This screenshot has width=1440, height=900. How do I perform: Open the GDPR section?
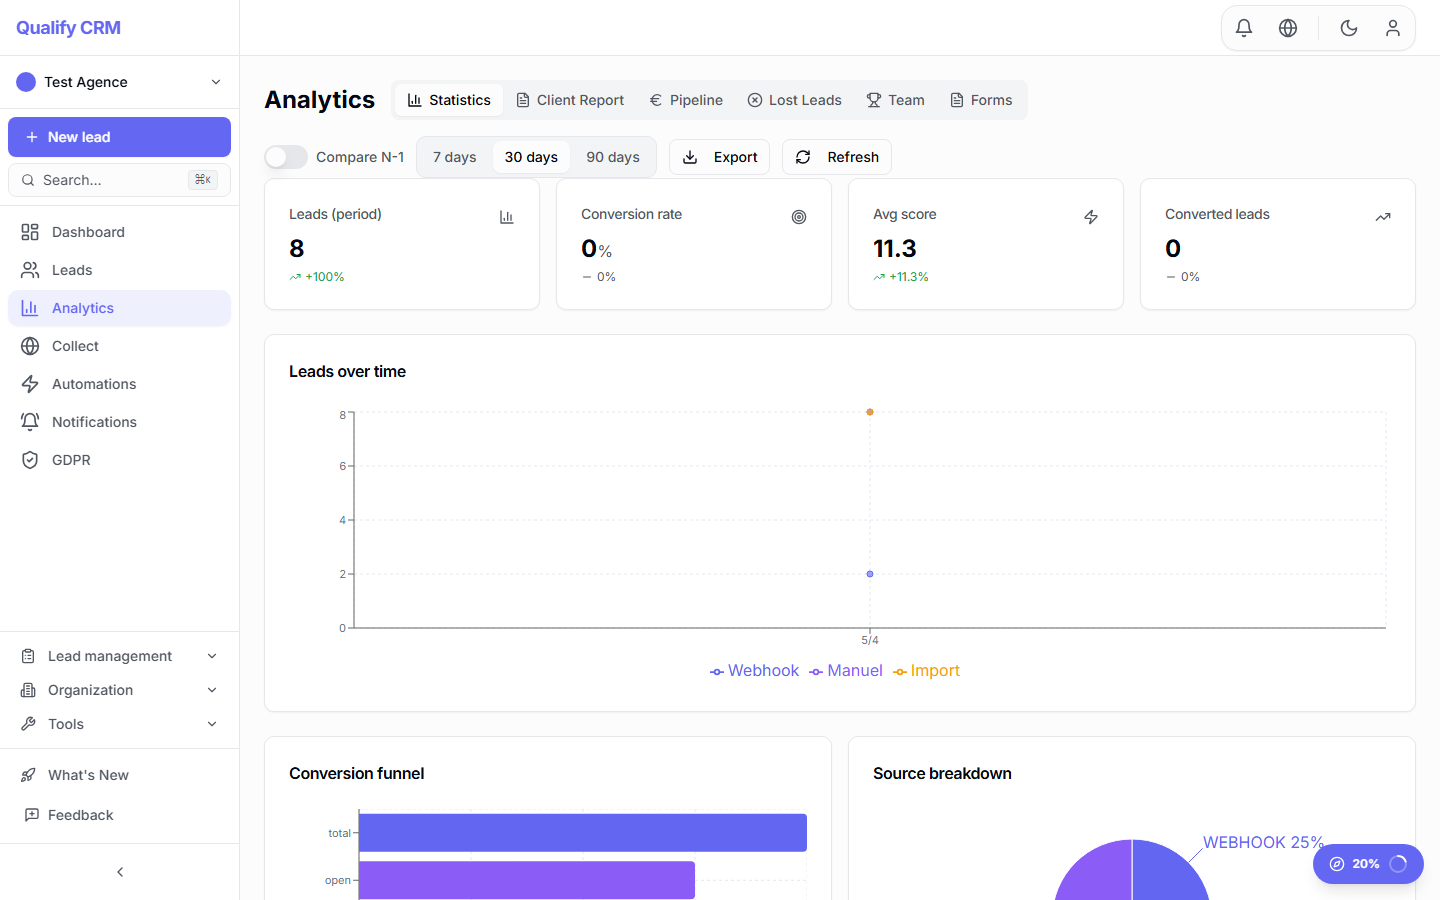[x=70, y=459]
